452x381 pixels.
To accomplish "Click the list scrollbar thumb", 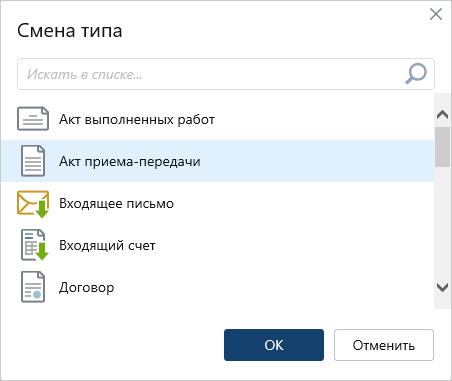I will pos(442,147).
